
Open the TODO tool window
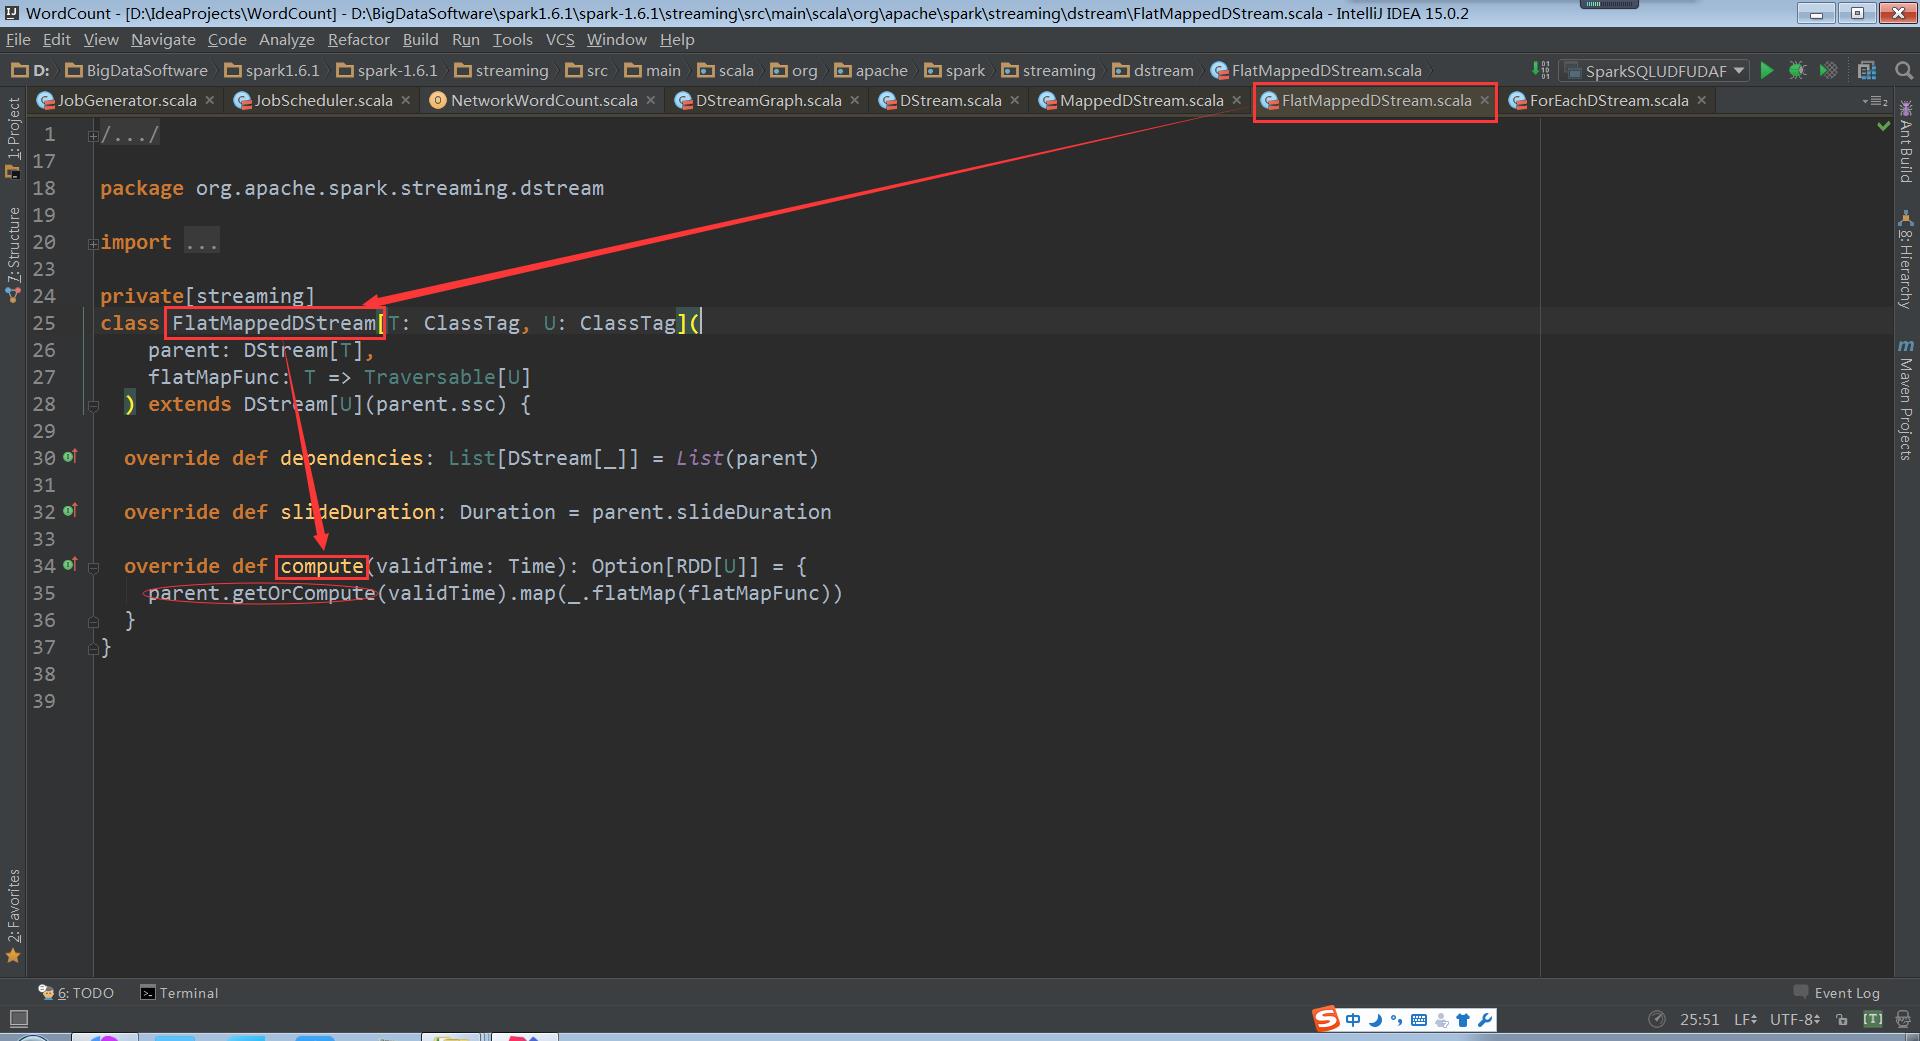point(77,993)
